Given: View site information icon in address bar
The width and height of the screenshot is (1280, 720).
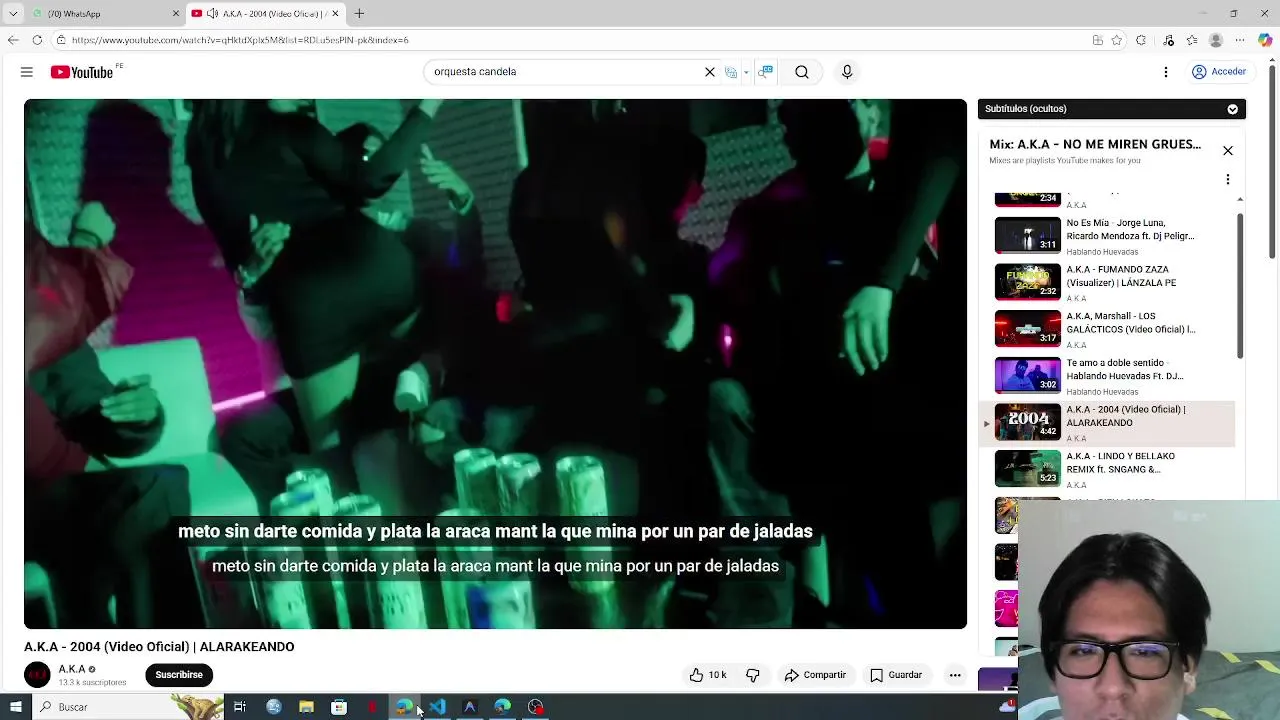Looking at the screenshot, I should (61, 40).
